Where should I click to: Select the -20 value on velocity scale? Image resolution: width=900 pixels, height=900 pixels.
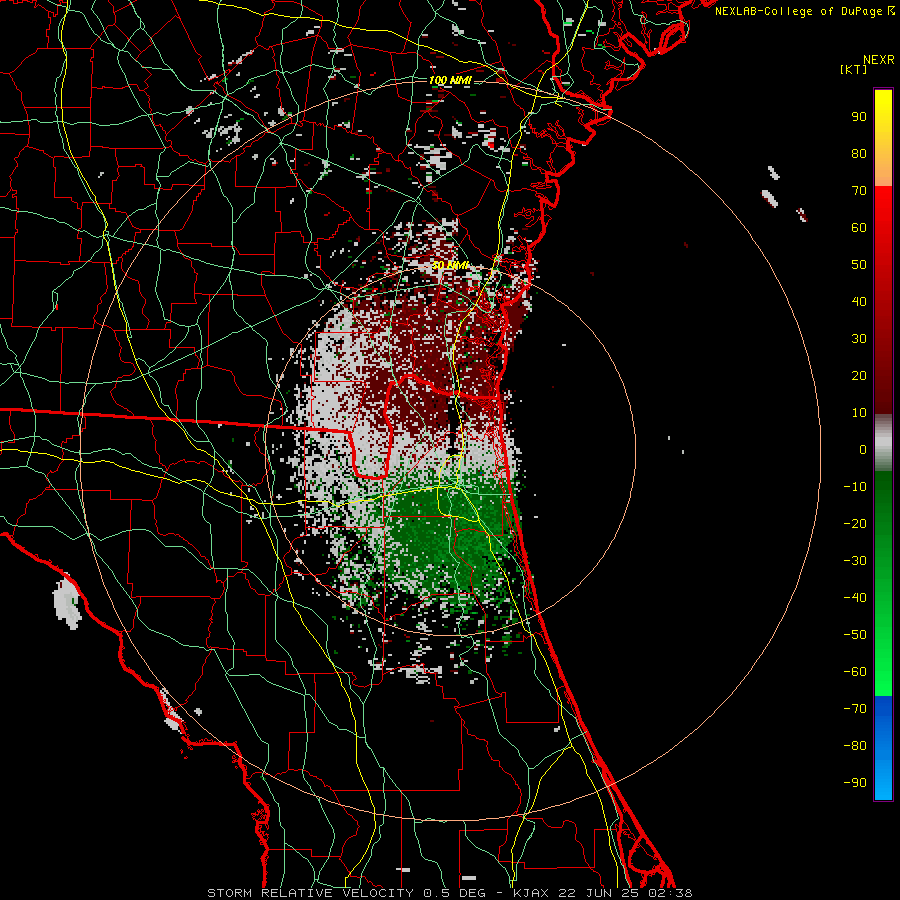(x=855, y=524)
